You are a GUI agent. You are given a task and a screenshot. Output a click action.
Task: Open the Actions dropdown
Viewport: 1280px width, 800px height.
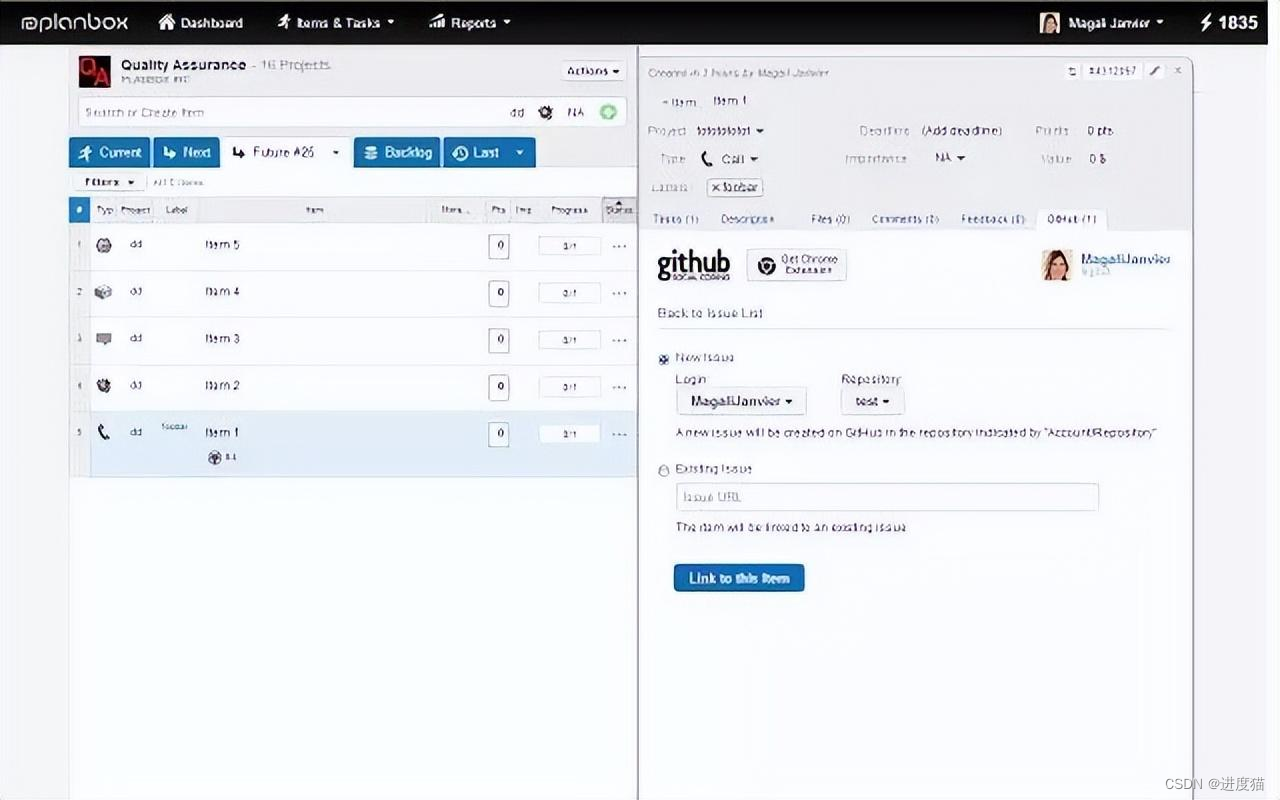tap(594, 71)
